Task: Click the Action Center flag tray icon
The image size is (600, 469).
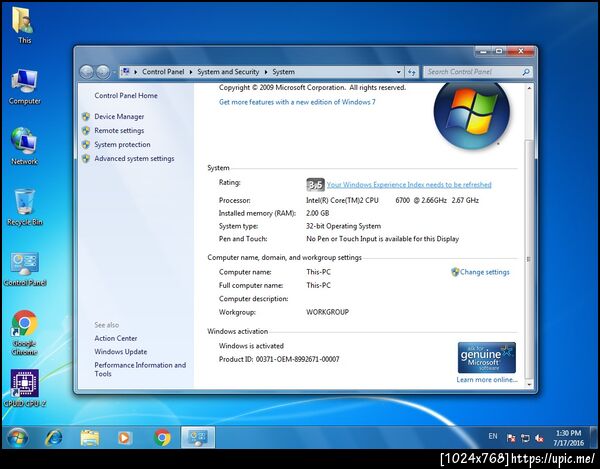Action: (511, 438)
